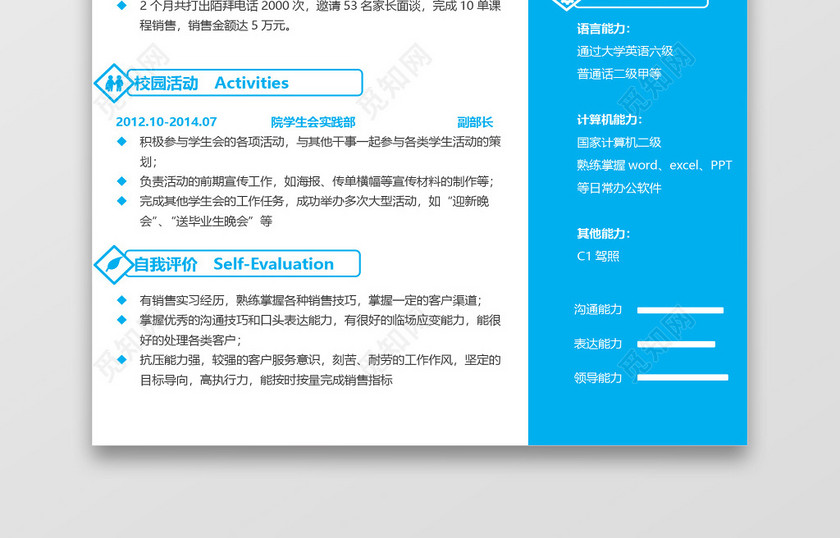Click the 其他能力 label
840x538 pixels.
click(x=603, y=234)
